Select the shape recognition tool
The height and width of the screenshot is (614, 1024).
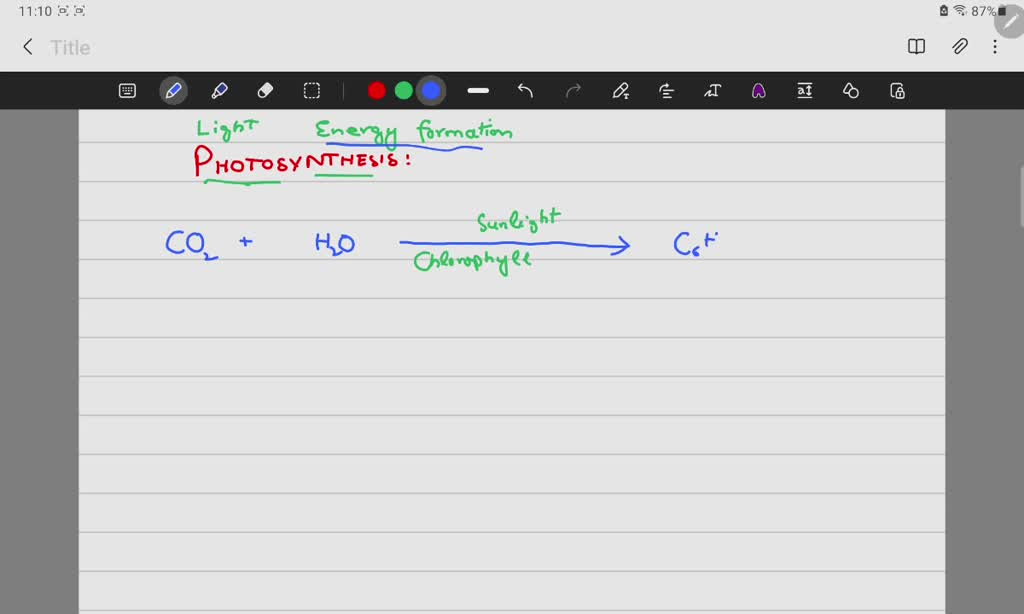[x=850, y=90]
